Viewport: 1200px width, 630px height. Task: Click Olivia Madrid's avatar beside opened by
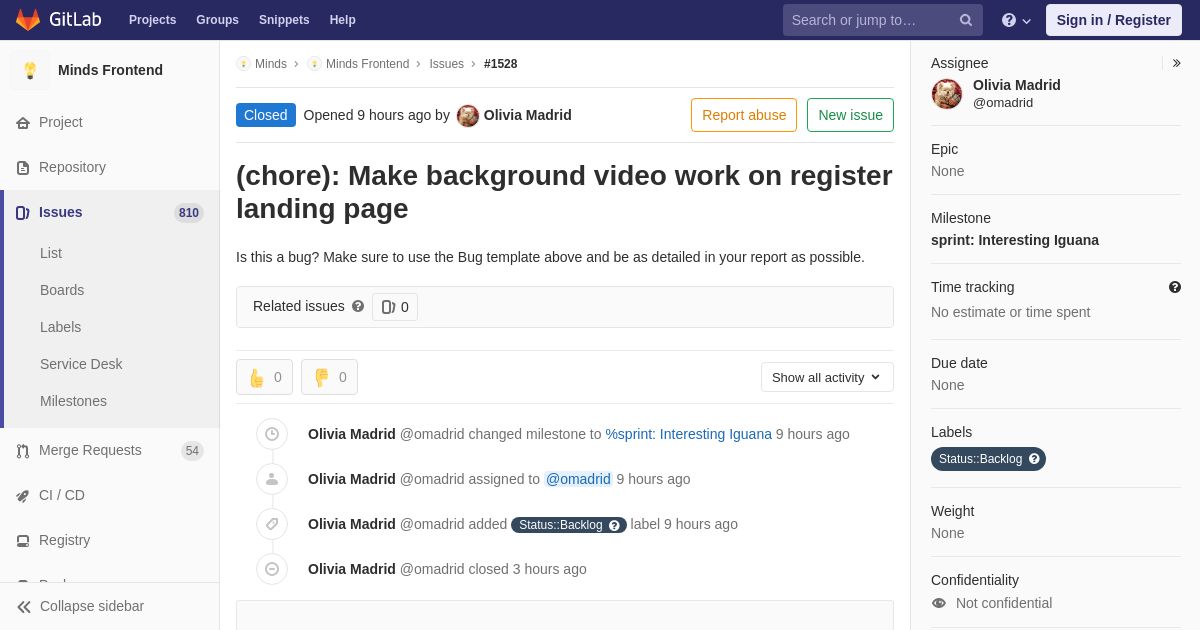pos(468,116)
